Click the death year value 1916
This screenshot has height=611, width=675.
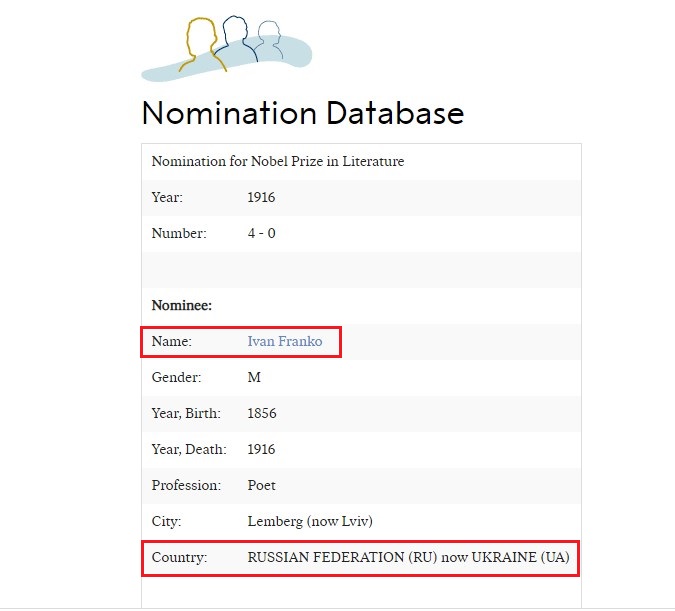point(261,450)
